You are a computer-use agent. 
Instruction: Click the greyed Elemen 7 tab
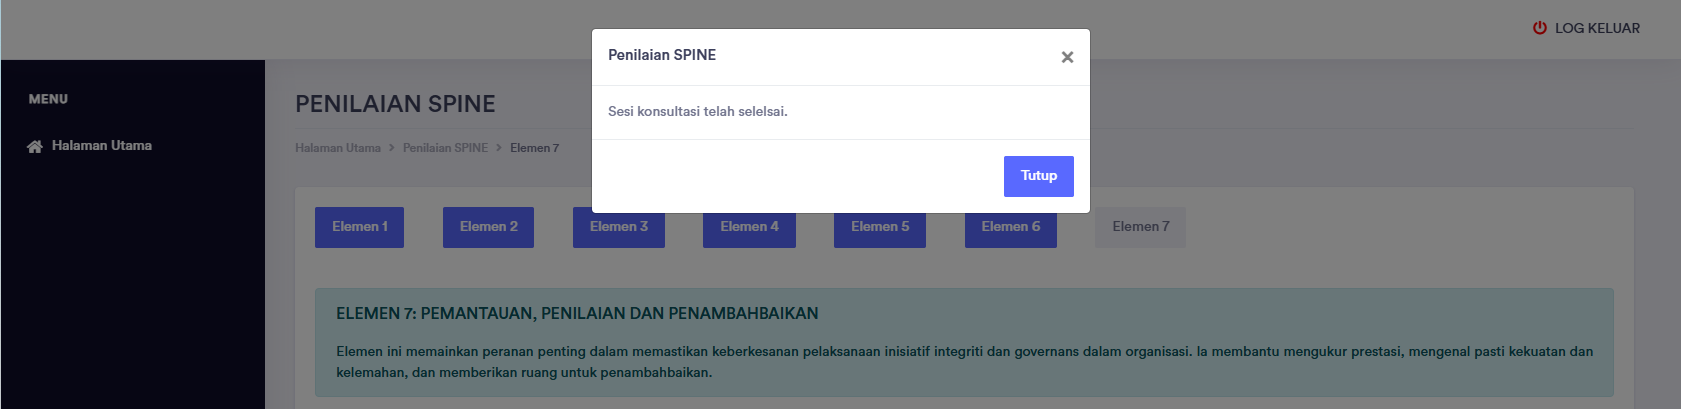1140,227
